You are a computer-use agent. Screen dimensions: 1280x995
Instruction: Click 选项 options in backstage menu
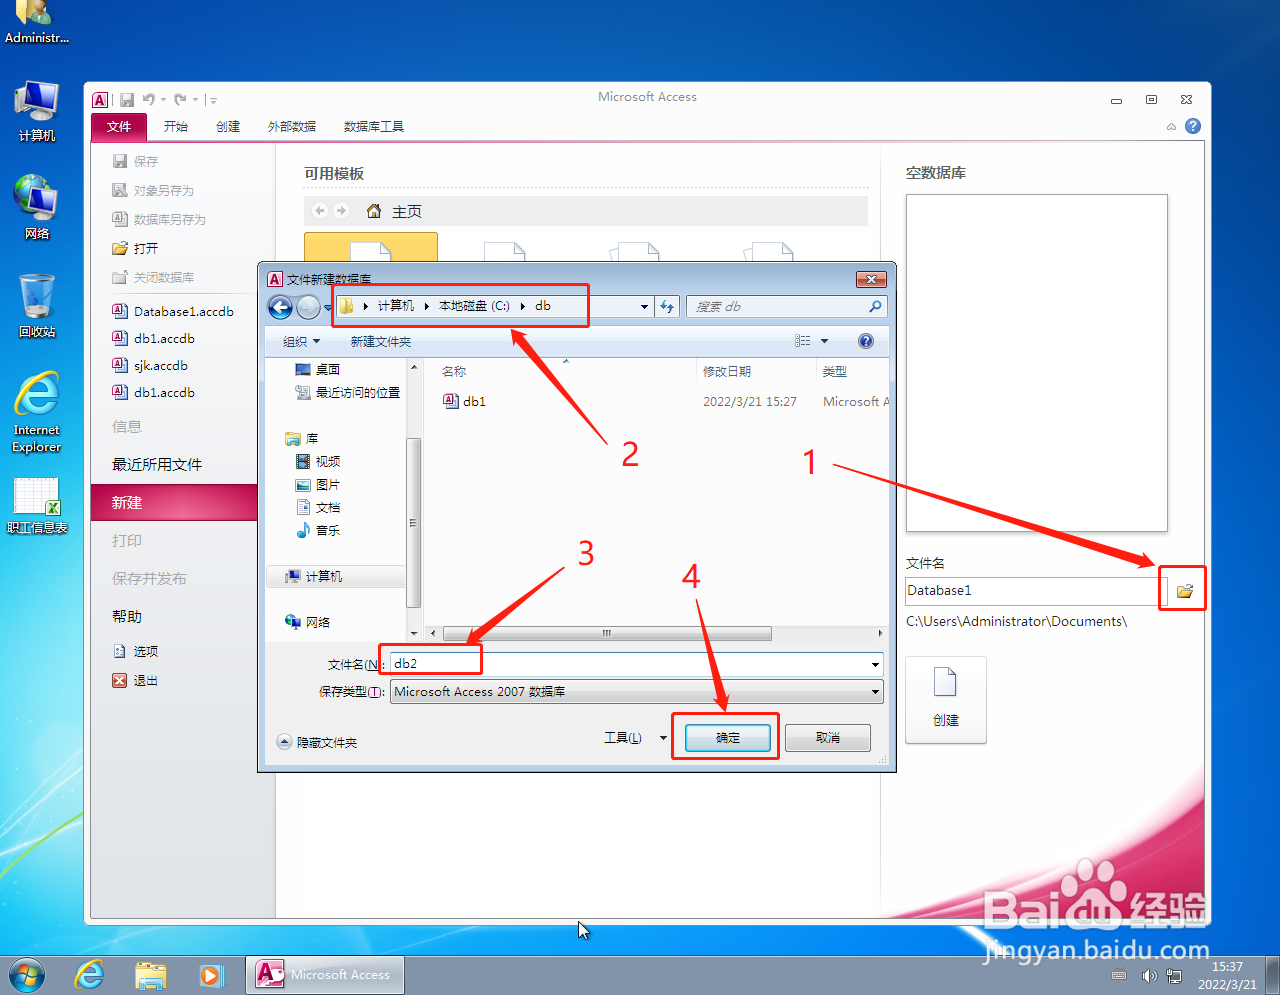(146, 651)
